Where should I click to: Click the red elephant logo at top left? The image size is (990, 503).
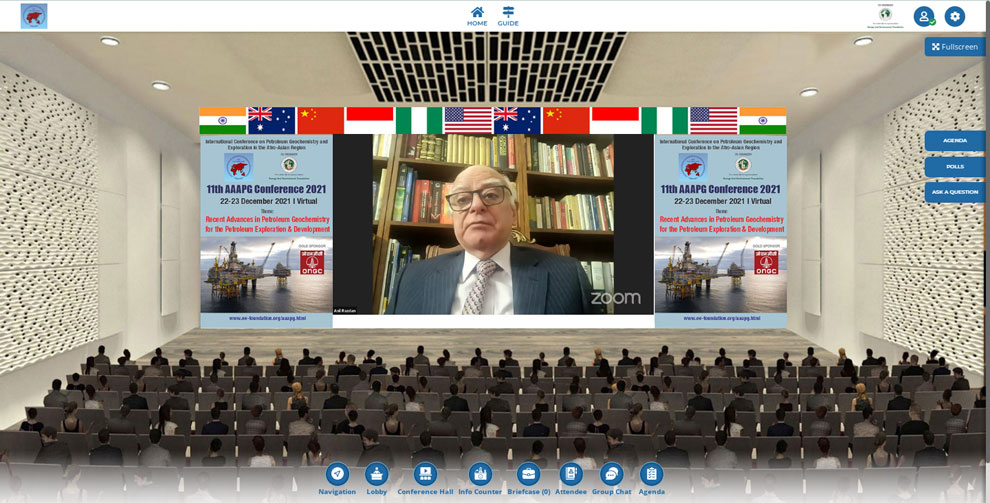[34, 16]
